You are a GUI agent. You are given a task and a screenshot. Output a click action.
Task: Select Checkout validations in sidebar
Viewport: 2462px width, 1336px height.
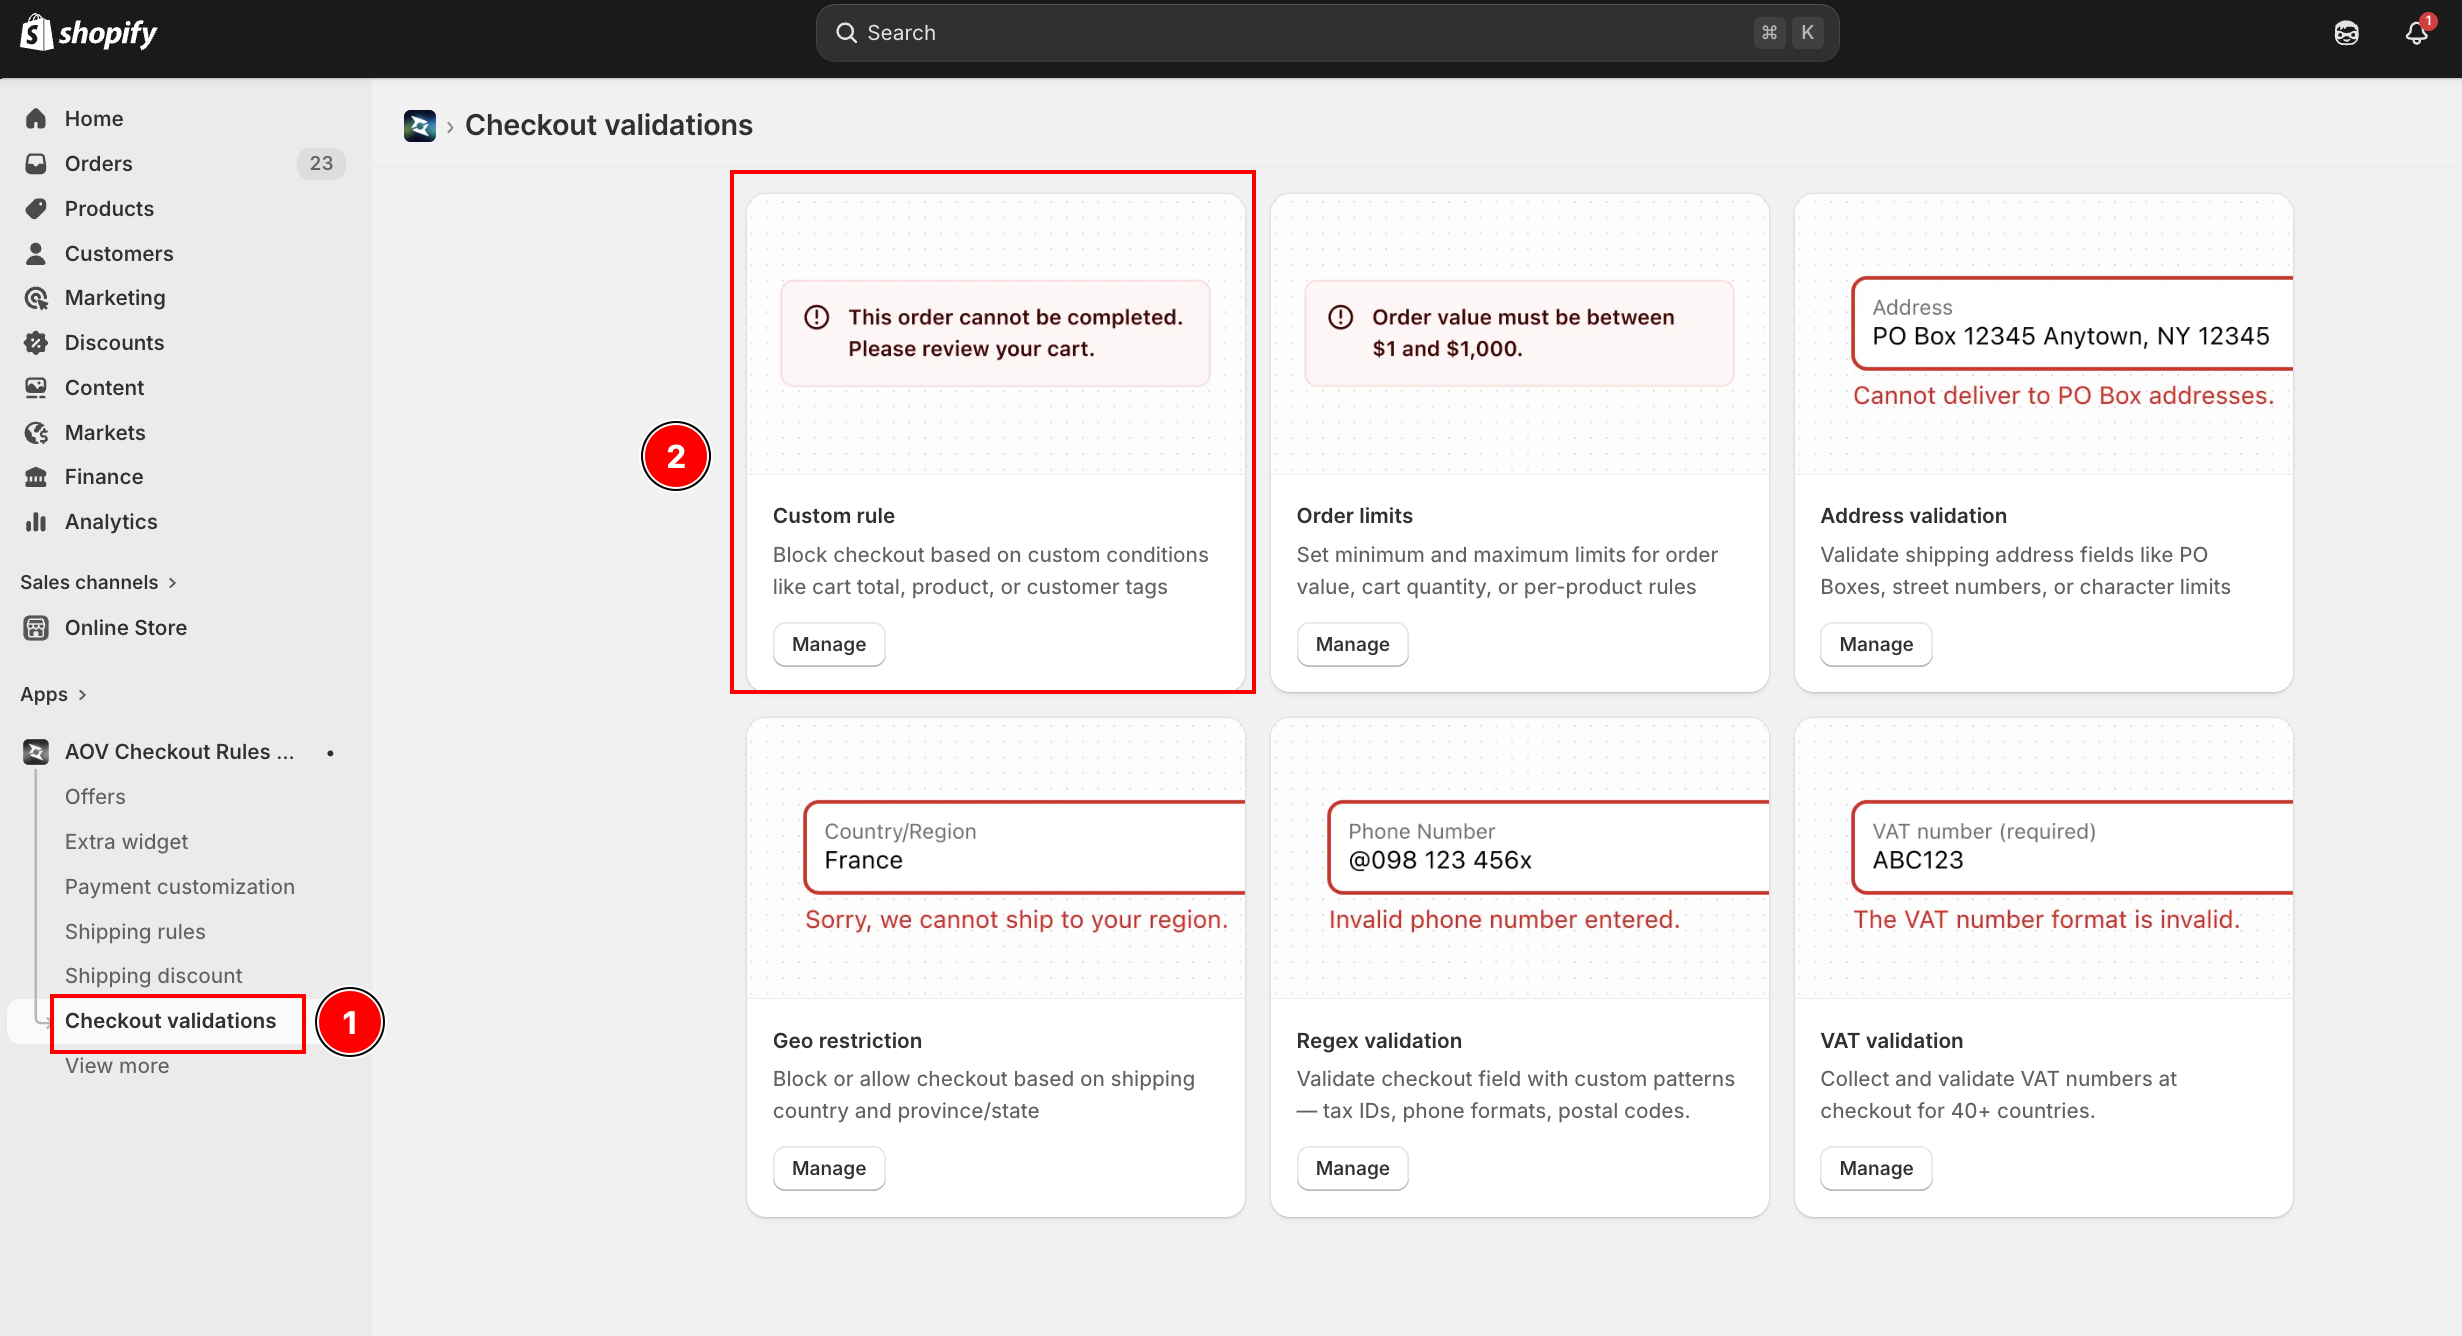(170, 1021)
